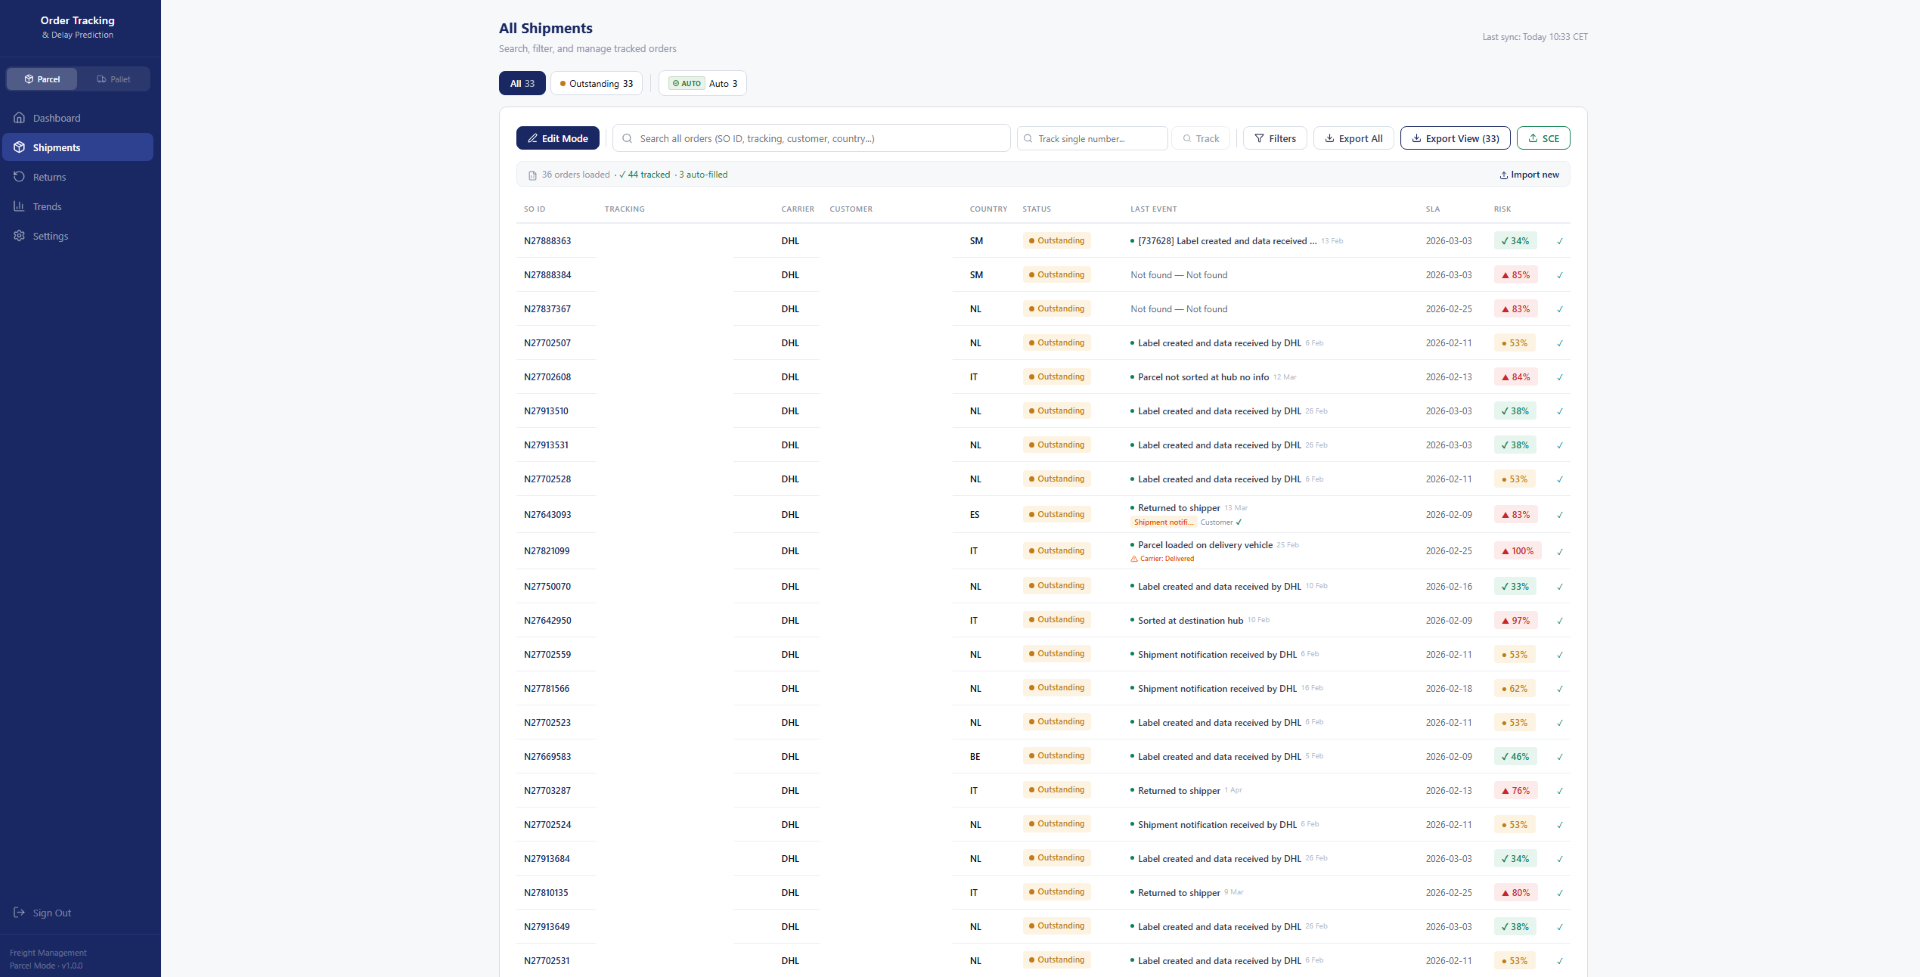Open the Returns page in sidebar
Viewport: 1920px width, 977px height.
point(49,177)
